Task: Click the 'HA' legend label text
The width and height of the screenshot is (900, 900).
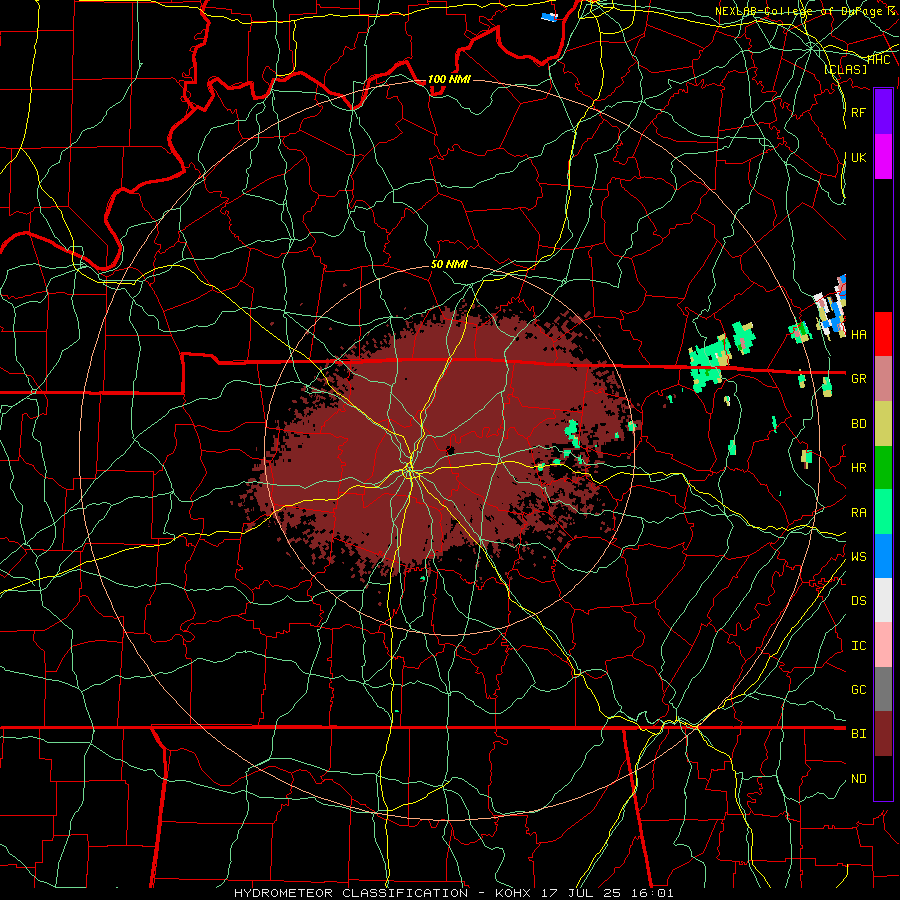Action: click(858, 335)
